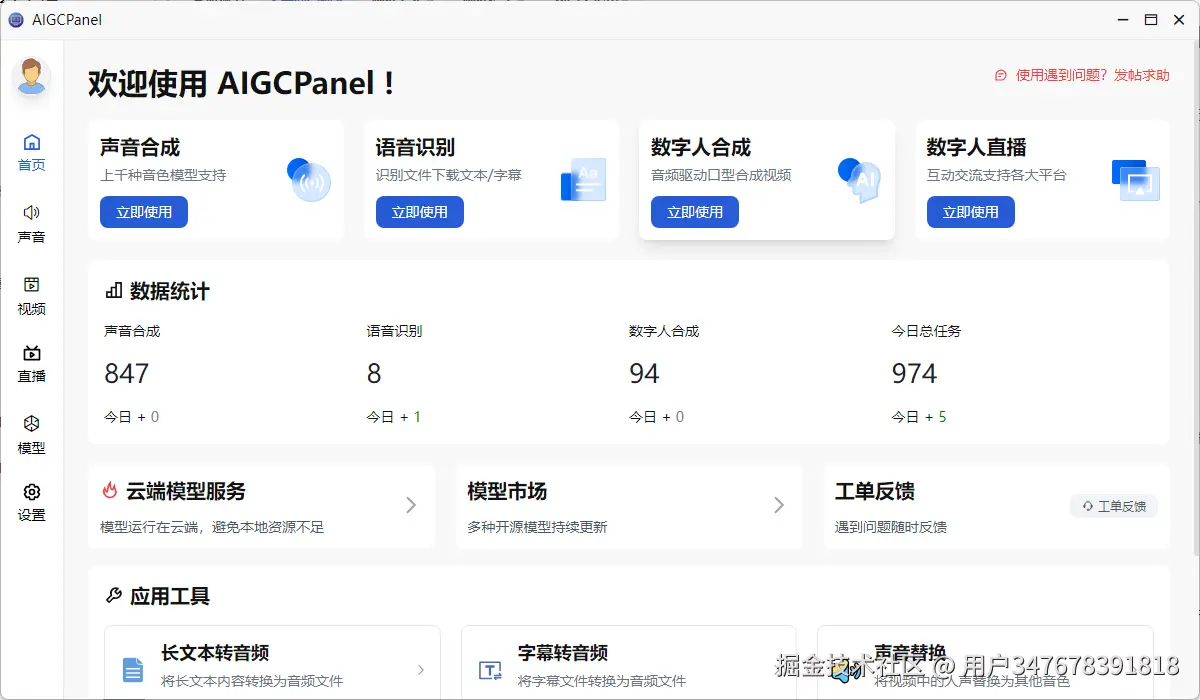Click 立即使用 under 声音合成
1200x700 pixels.
pos(144,212)
